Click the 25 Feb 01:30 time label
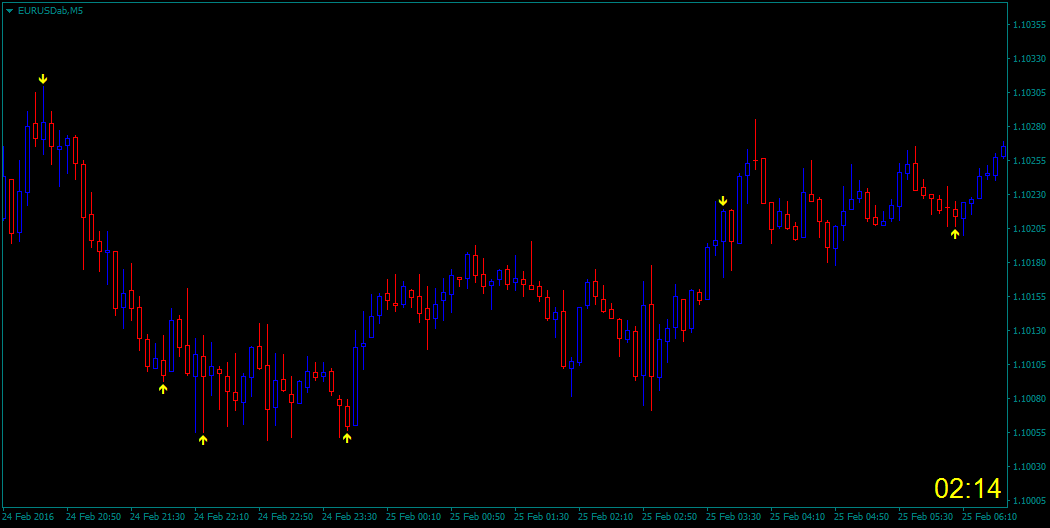Screen dimensions: 1050x528 pos(542,517)
